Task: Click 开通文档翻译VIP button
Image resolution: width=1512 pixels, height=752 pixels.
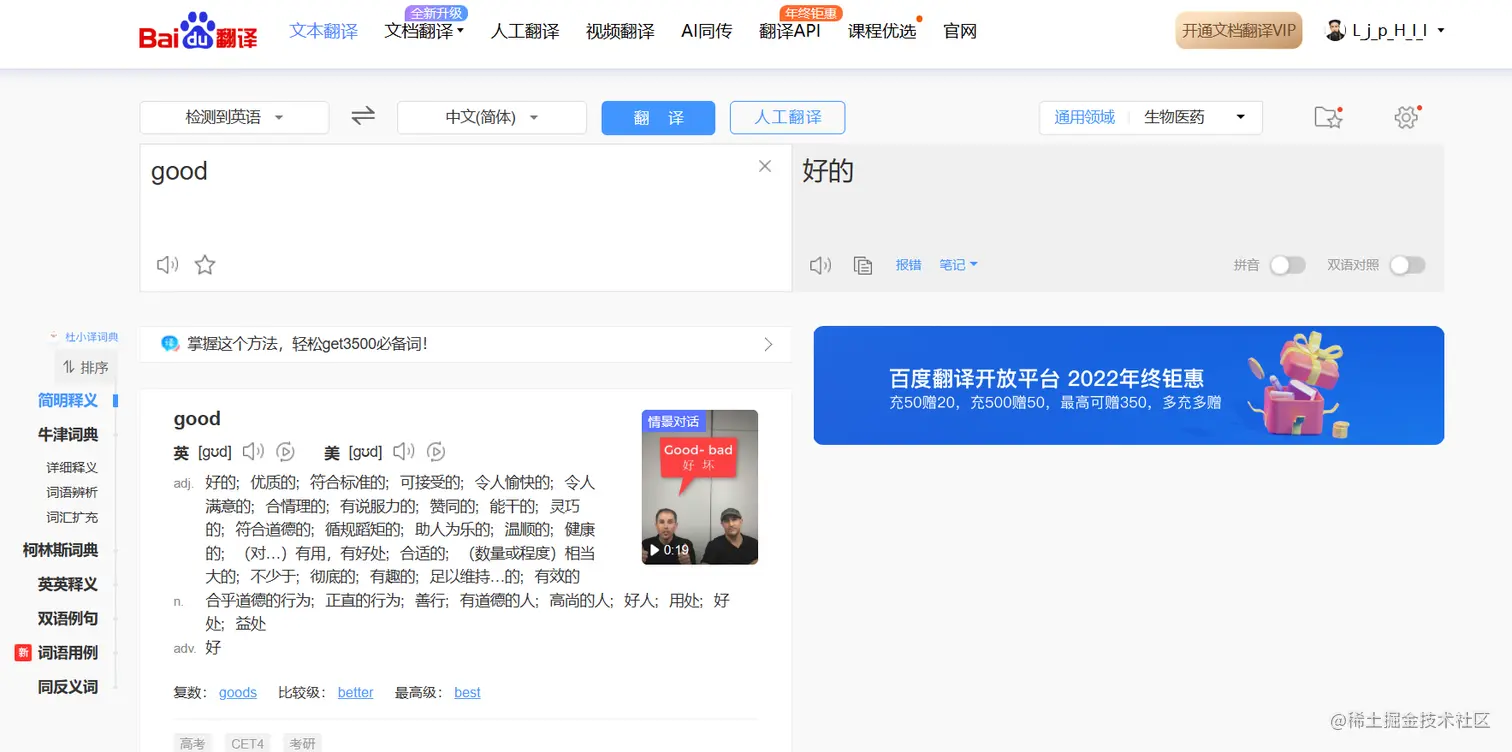Action: (1239, 31)
